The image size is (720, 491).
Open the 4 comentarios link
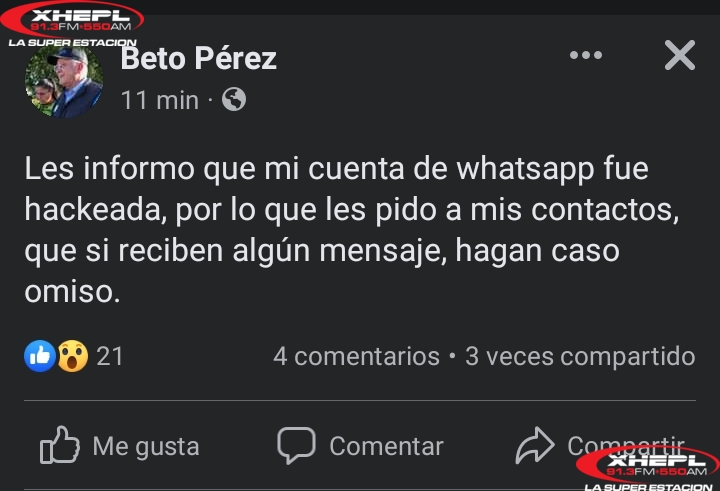pyautogui.click(x=356, y=356)
